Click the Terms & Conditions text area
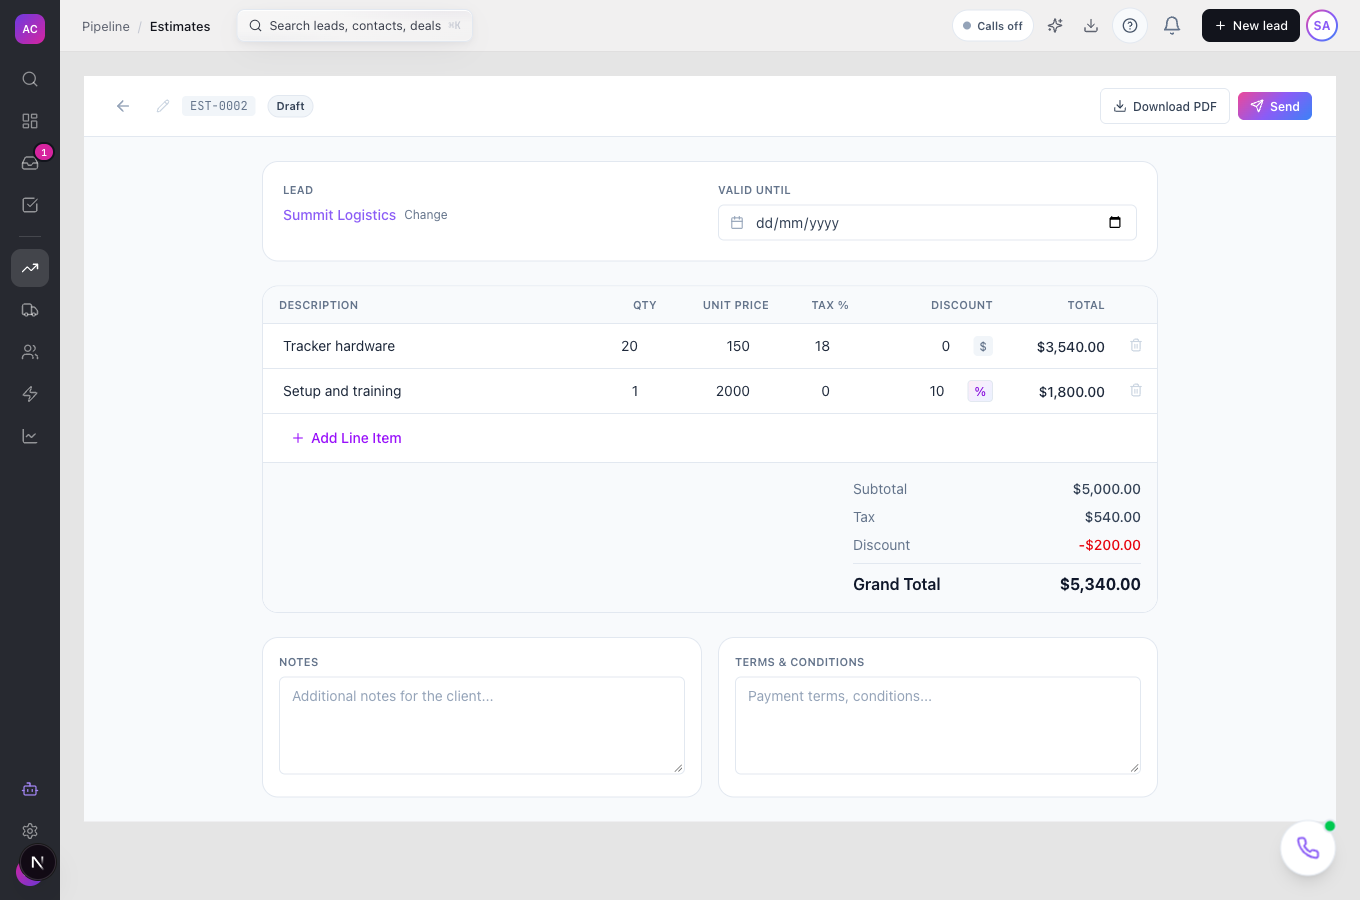The width and height of the screenshot is (1360, 900). point(938,725)
